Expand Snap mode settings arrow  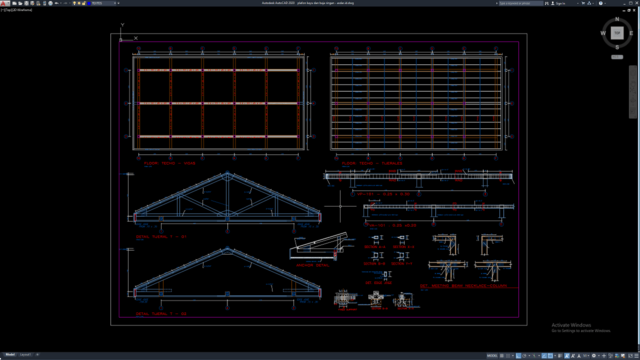[513, 356]
